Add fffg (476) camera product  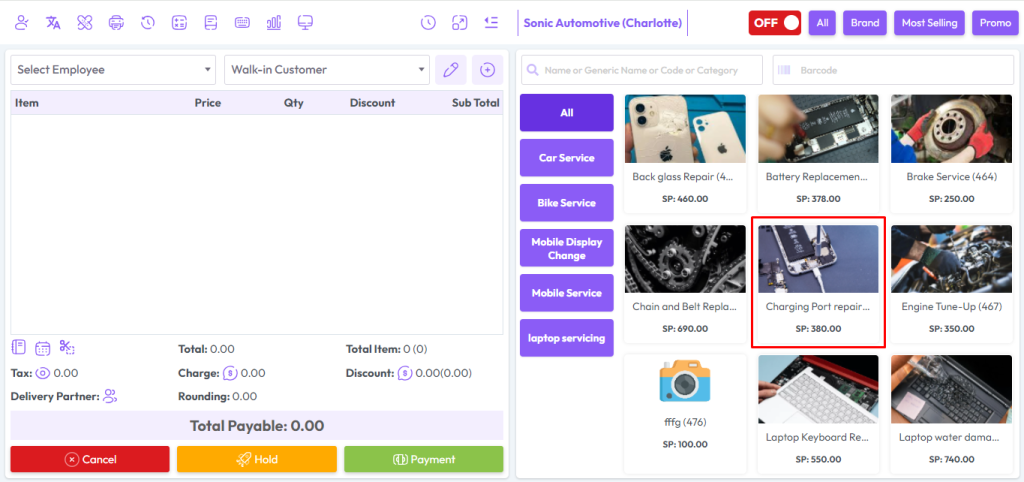(685, 413)
